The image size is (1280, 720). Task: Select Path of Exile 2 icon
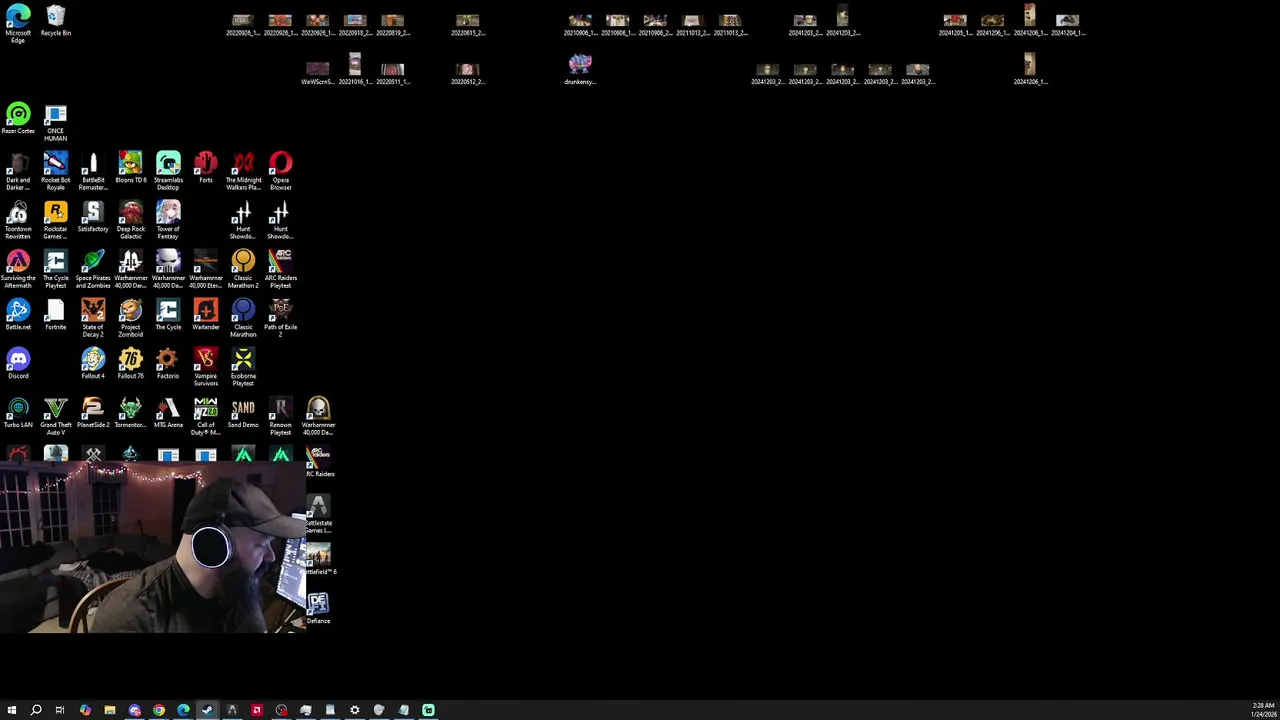(x=281, y=319)
